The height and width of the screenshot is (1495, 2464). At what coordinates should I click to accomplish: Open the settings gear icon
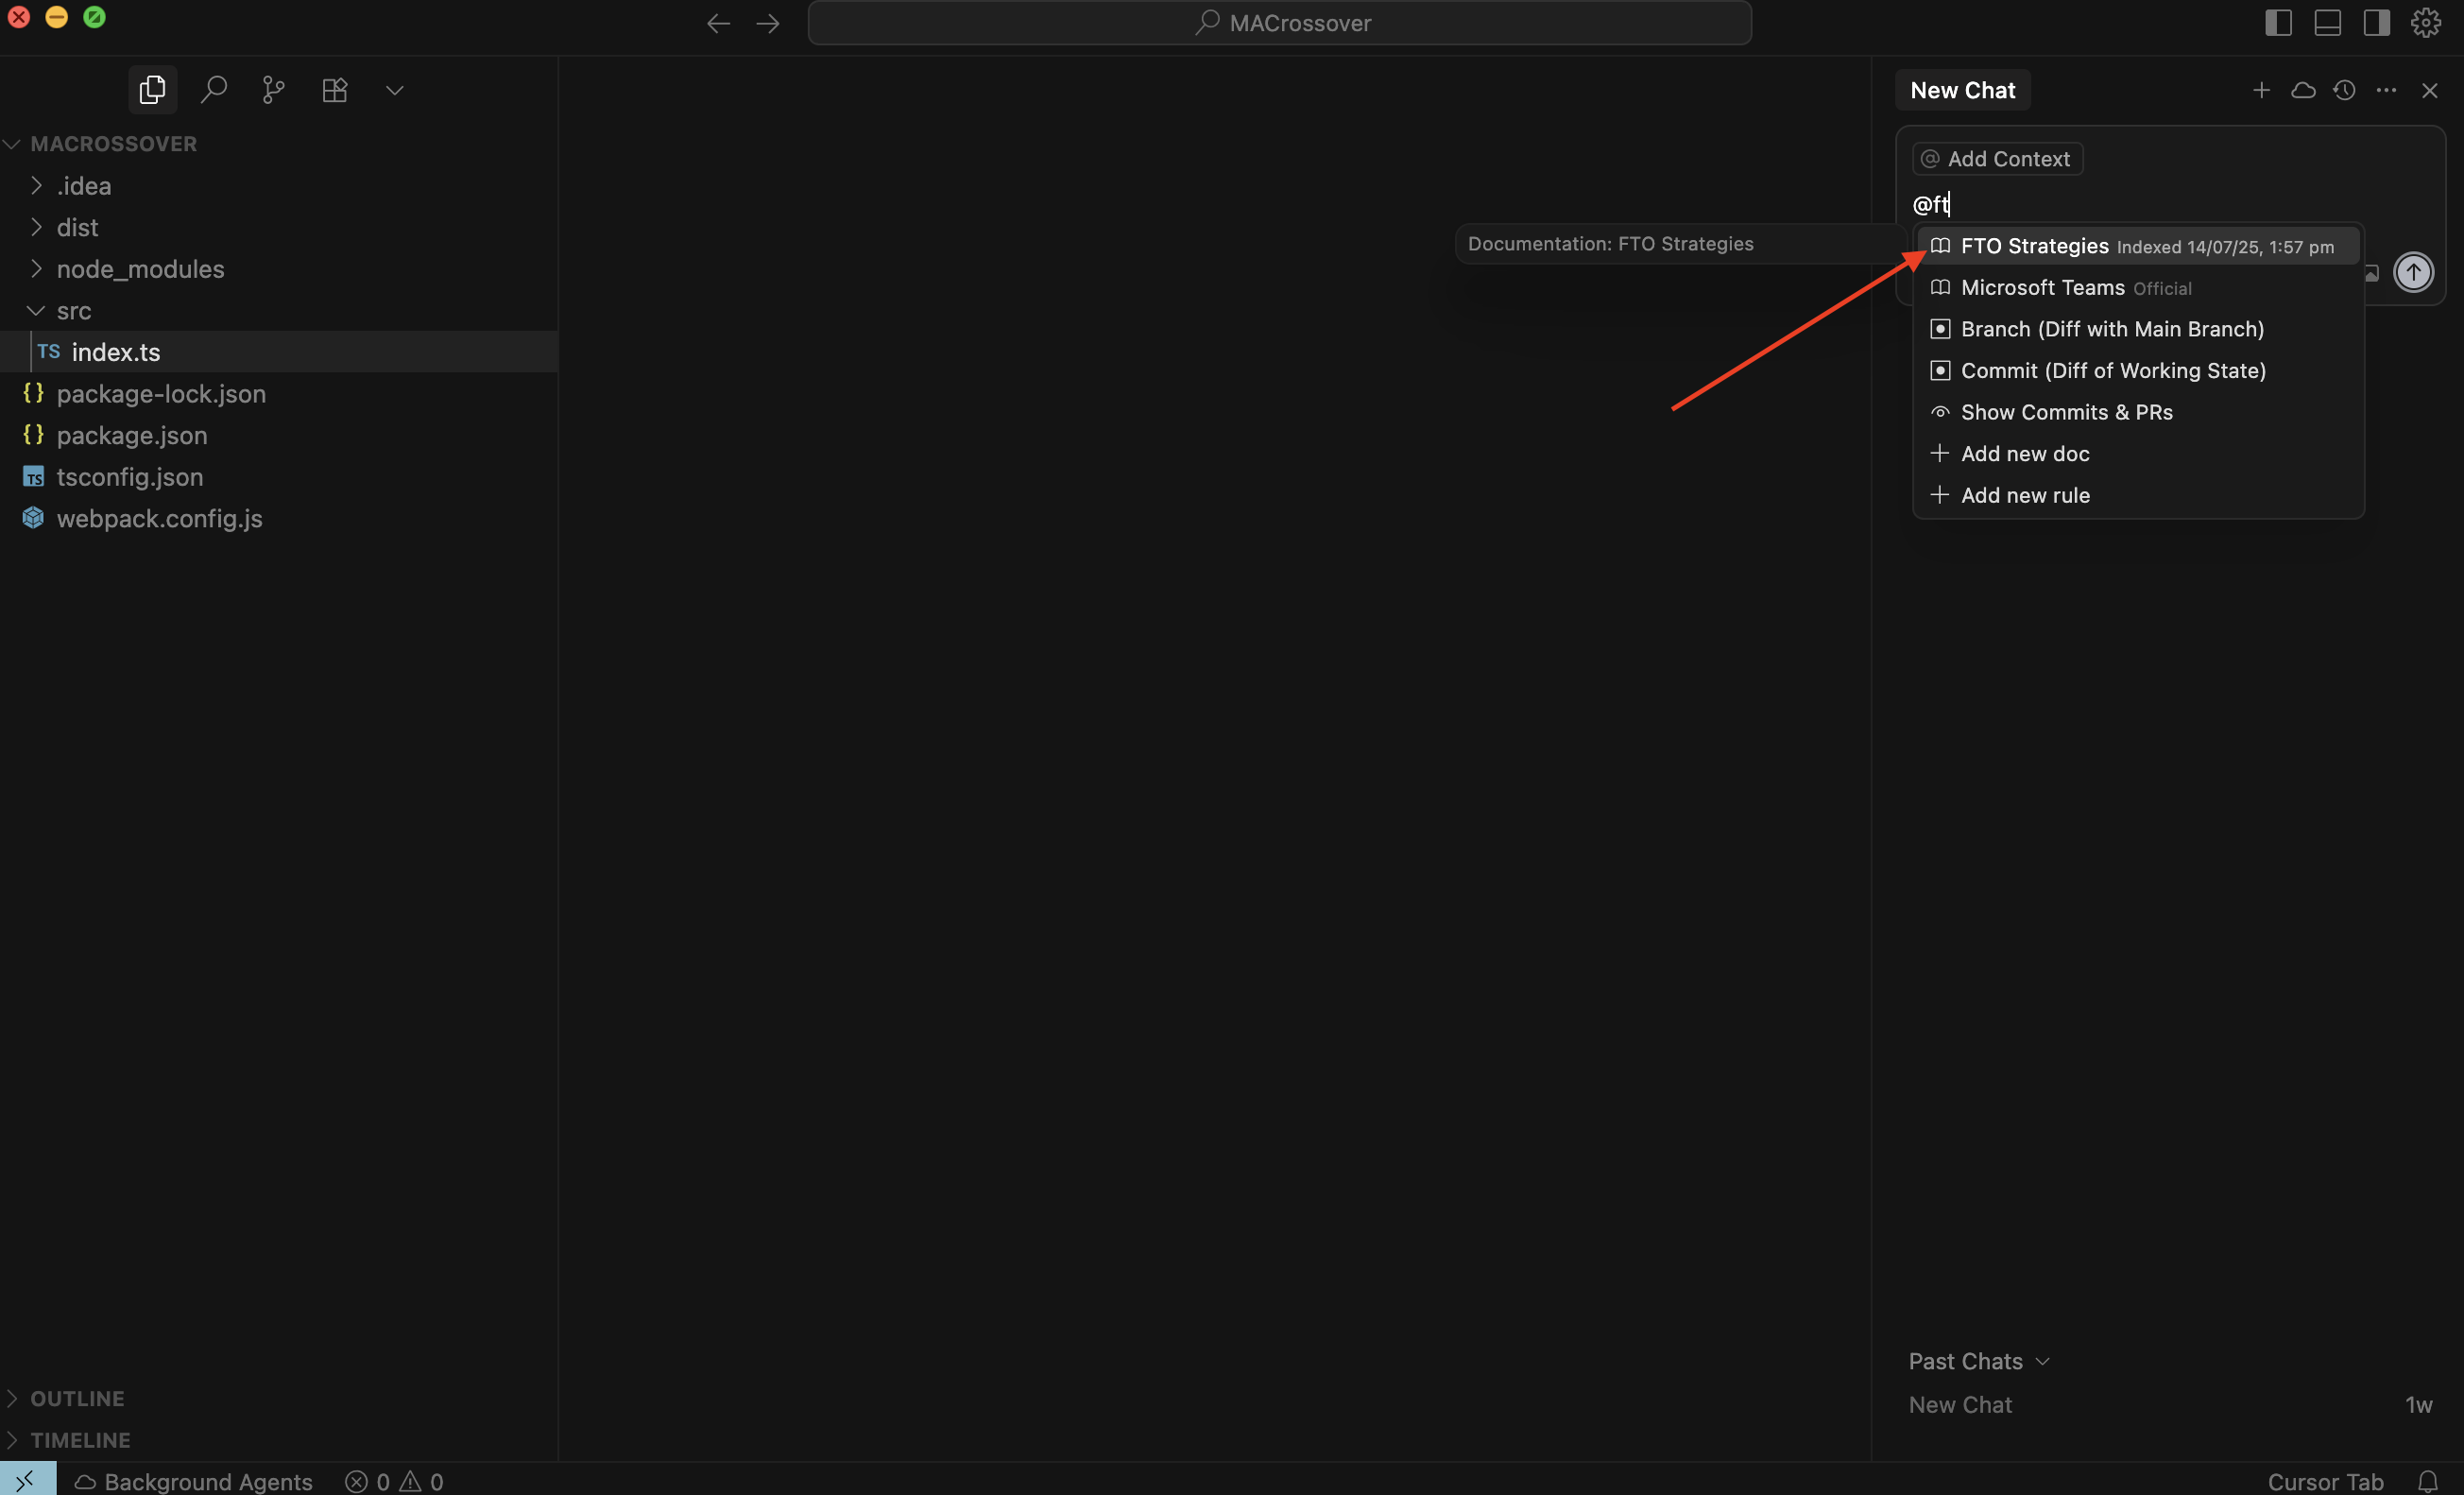pos(2426,22)
